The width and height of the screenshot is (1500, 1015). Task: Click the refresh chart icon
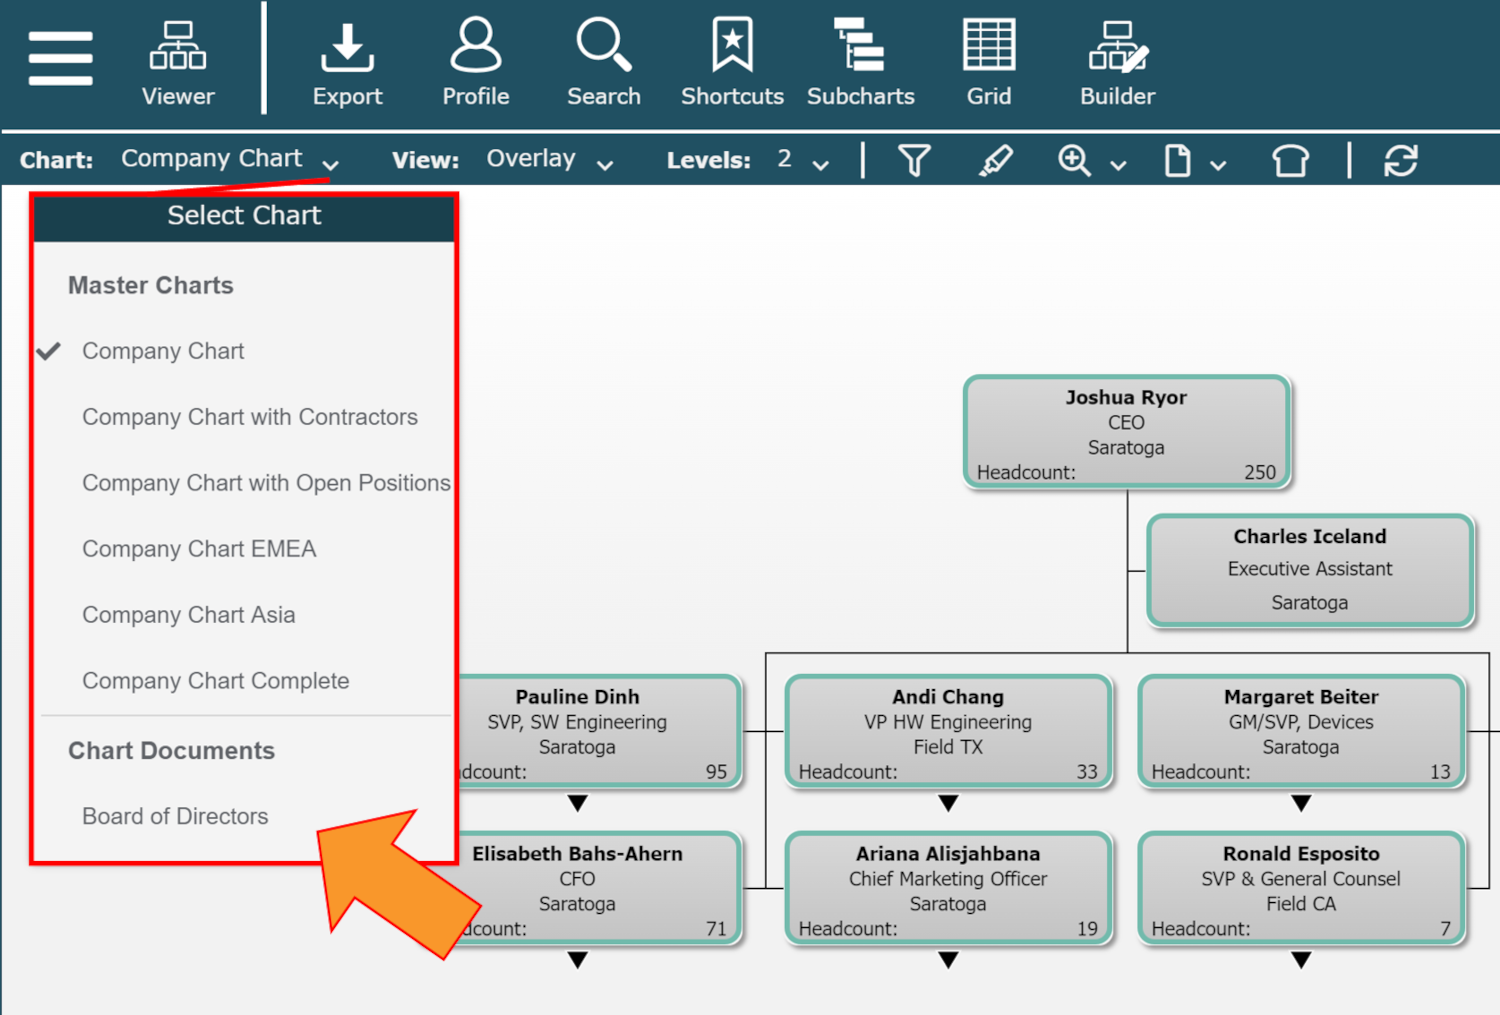click(x=1400, y=160)
